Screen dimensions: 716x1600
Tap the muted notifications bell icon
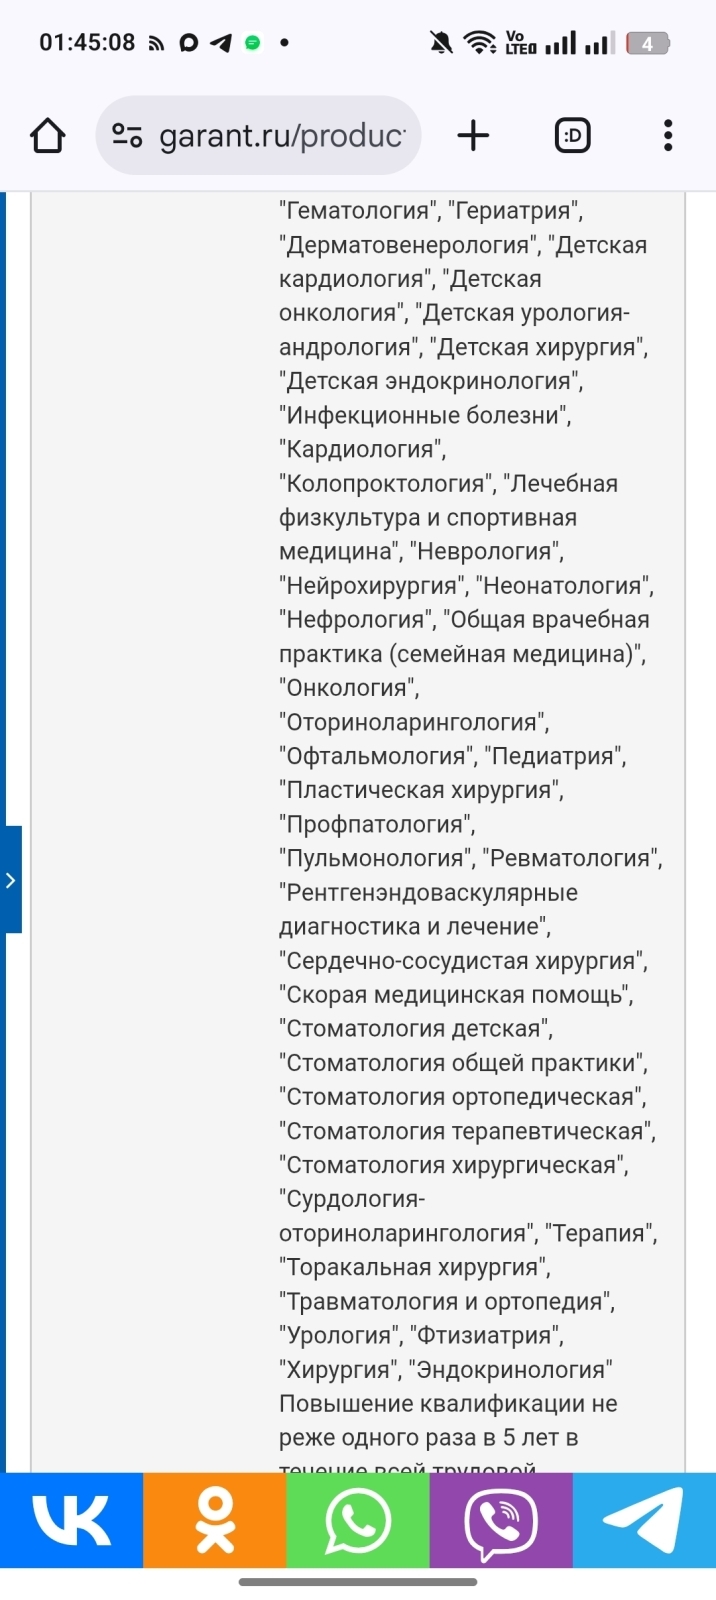(440, 43)
